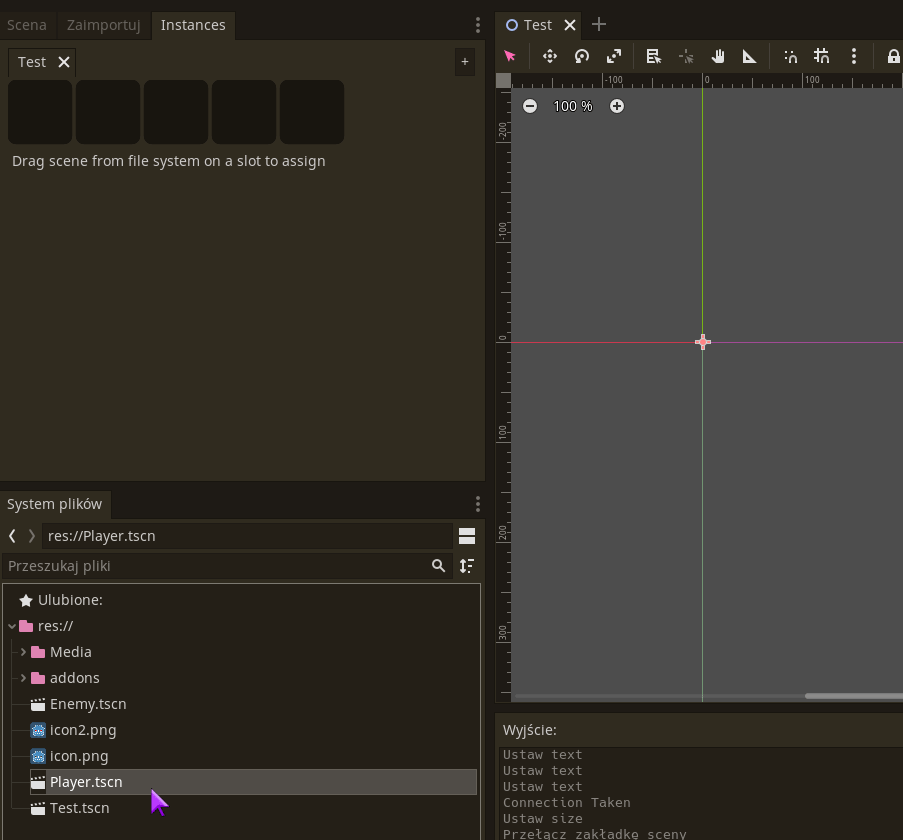
Task: Go back in file system history
Action: [12, 536]
